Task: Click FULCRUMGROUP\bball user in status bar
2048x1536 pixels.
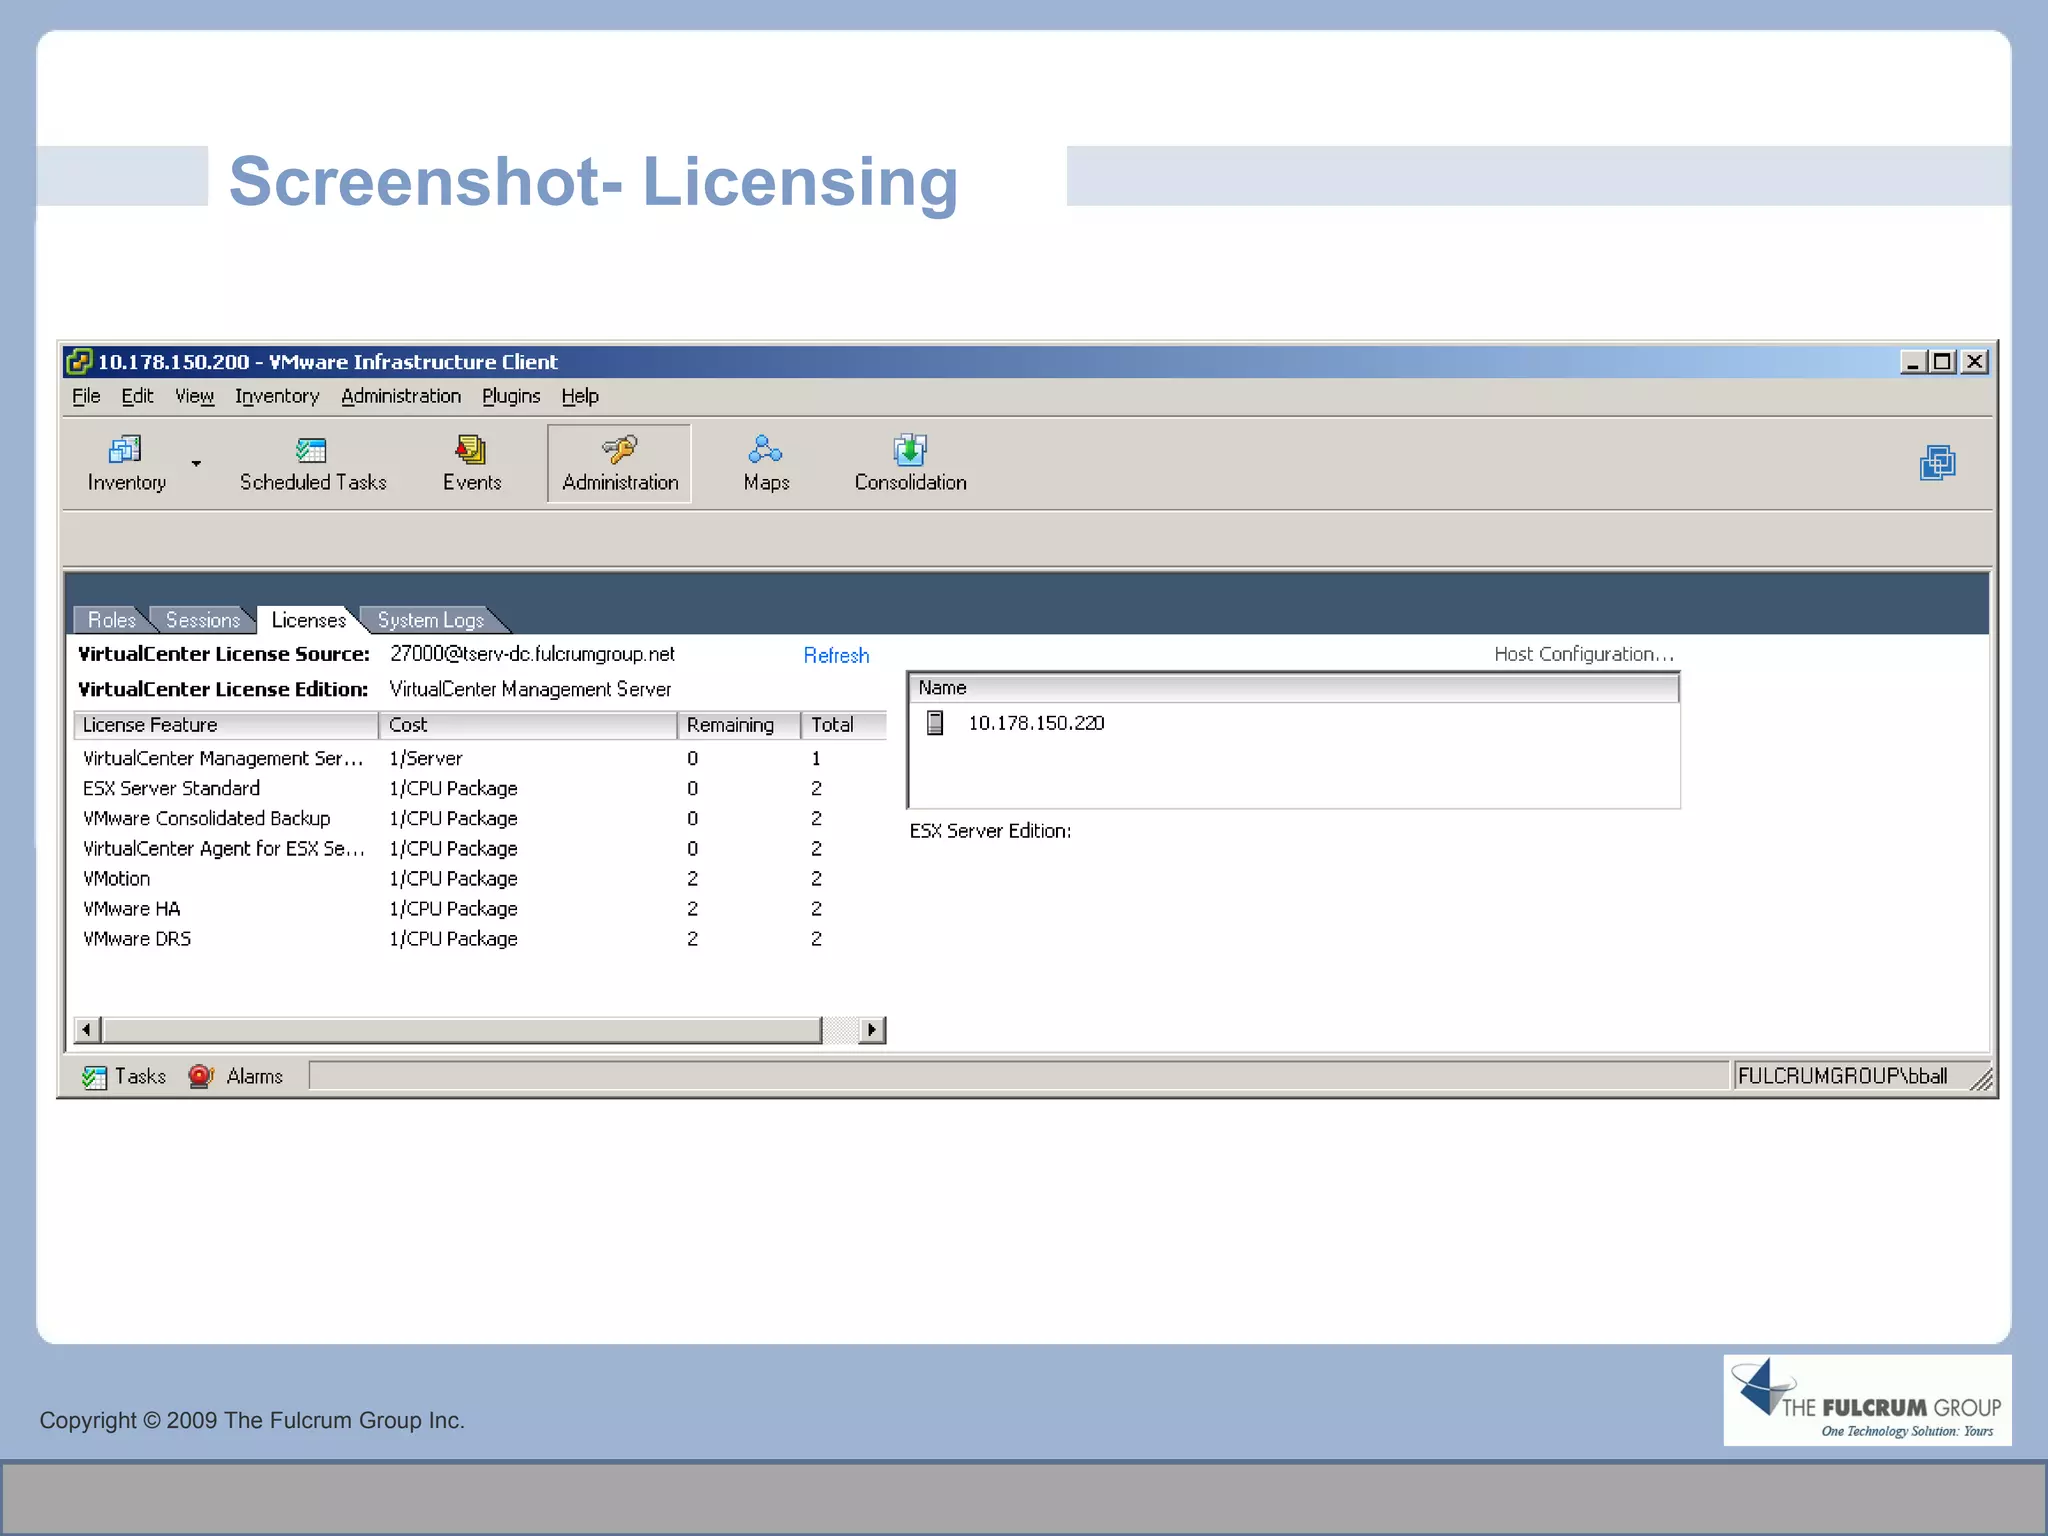Action: (1842, 1076)
